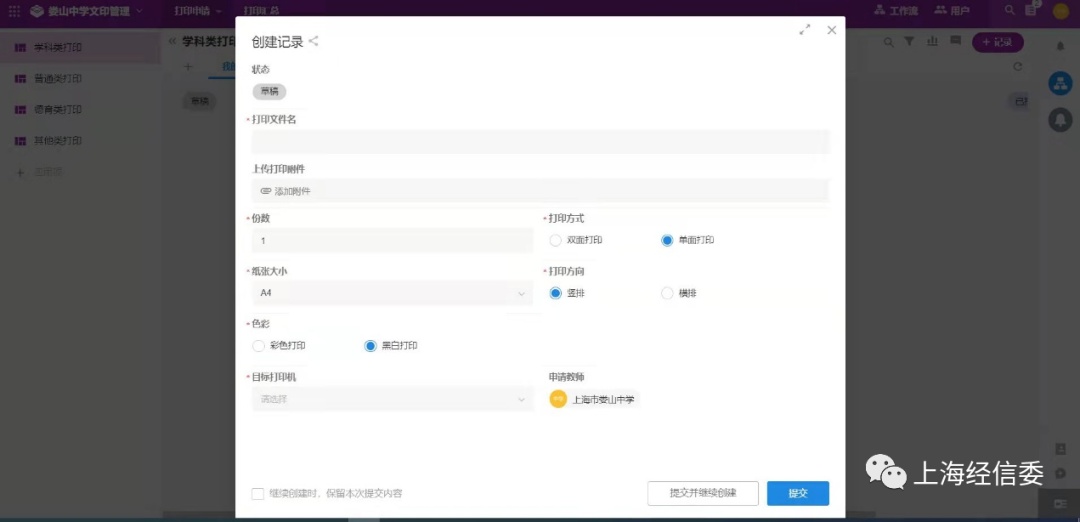Click the 德育类打印 worksheet icon
The image size is (1080, 522).
coord(21,109)
